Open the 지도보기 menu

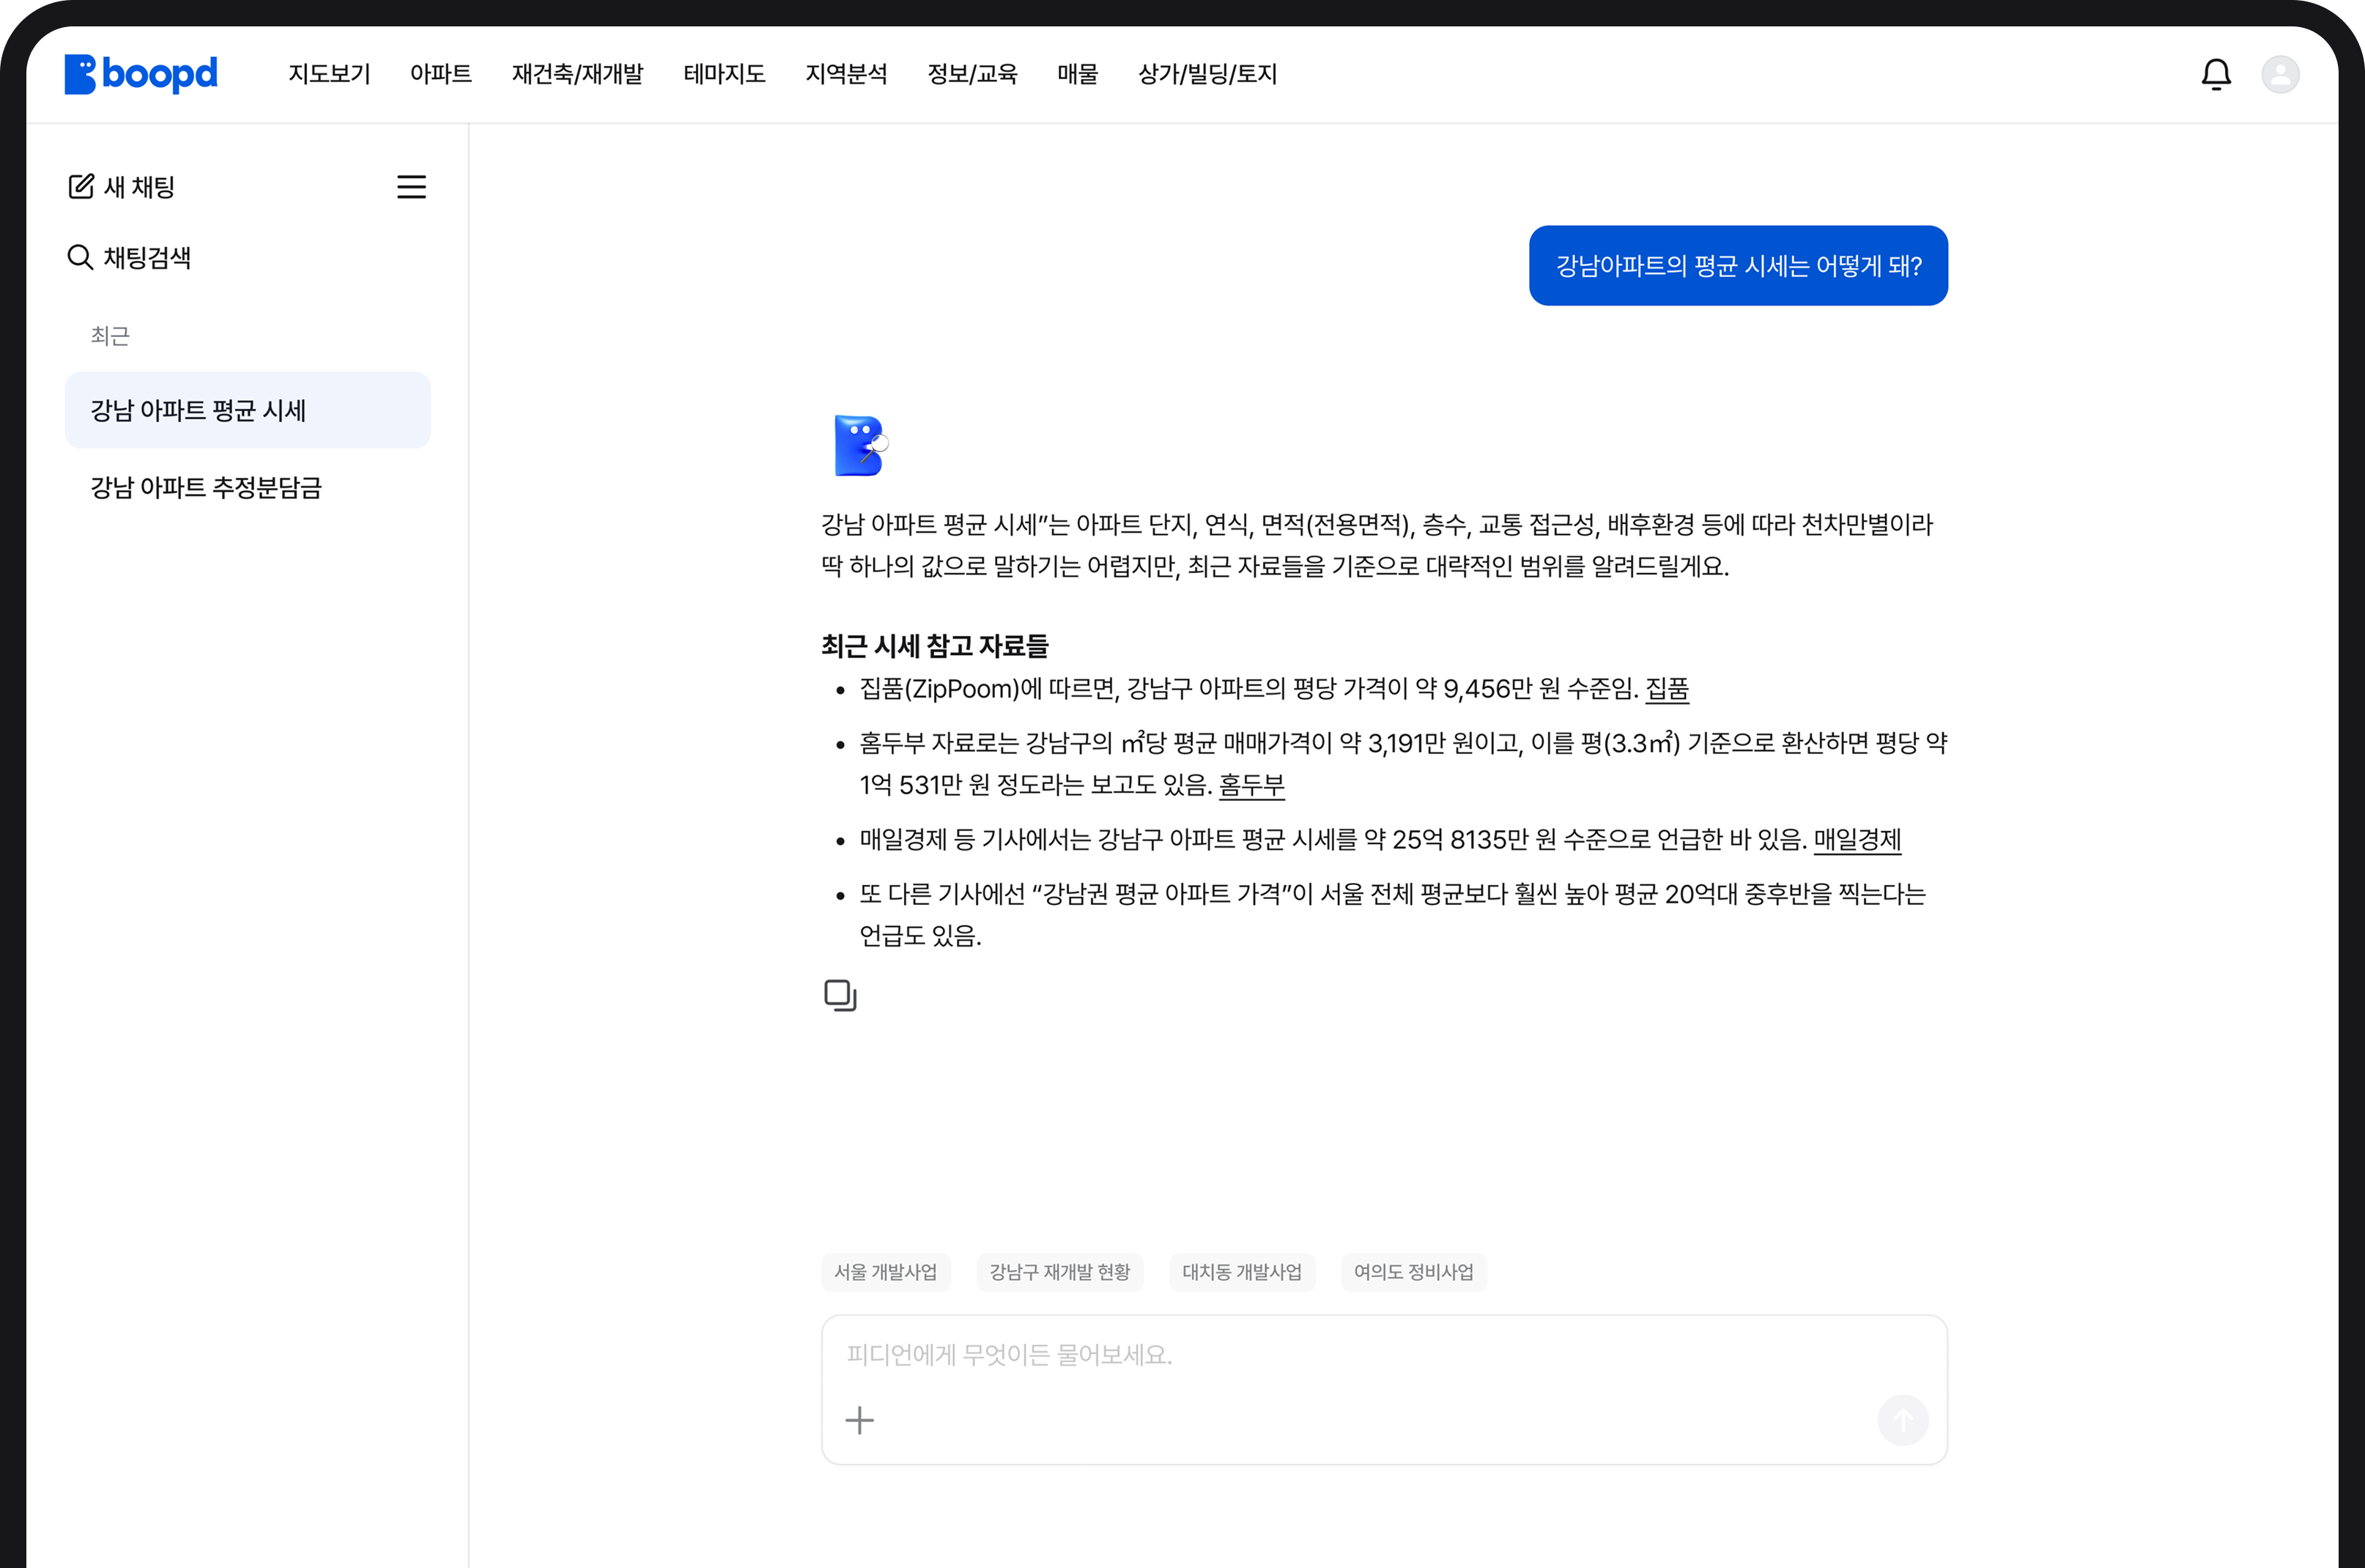coord(329,74)
